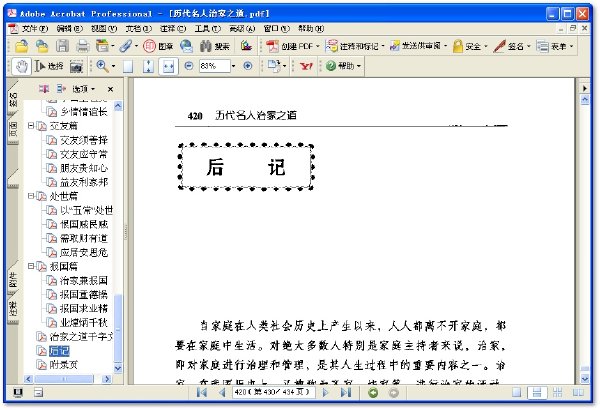The width and height of the screenshot is (600, 410).
Task: Switch to Continuous-Facing page layout
Action: (558, 392)
